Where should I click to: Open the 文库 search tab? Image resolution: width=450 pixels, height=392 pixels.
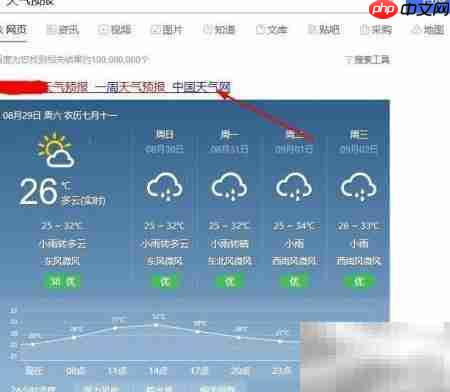(x=272, y=30)
